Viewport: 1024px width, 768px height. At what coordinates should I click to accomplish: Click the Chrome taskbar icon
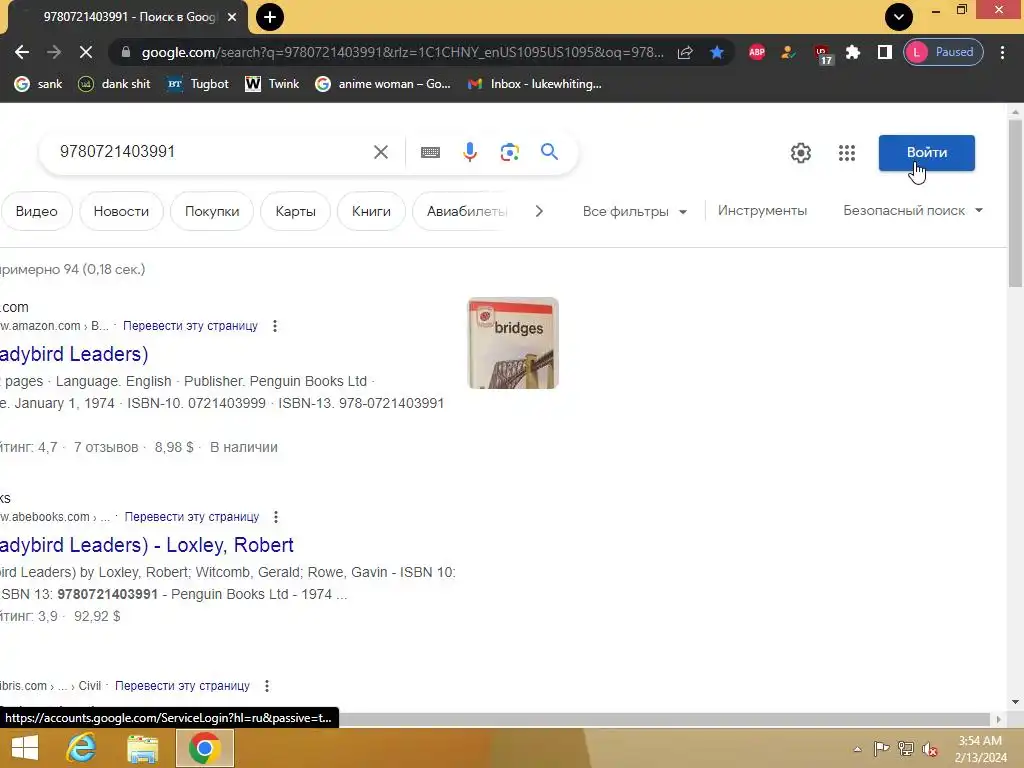[204, 748]
